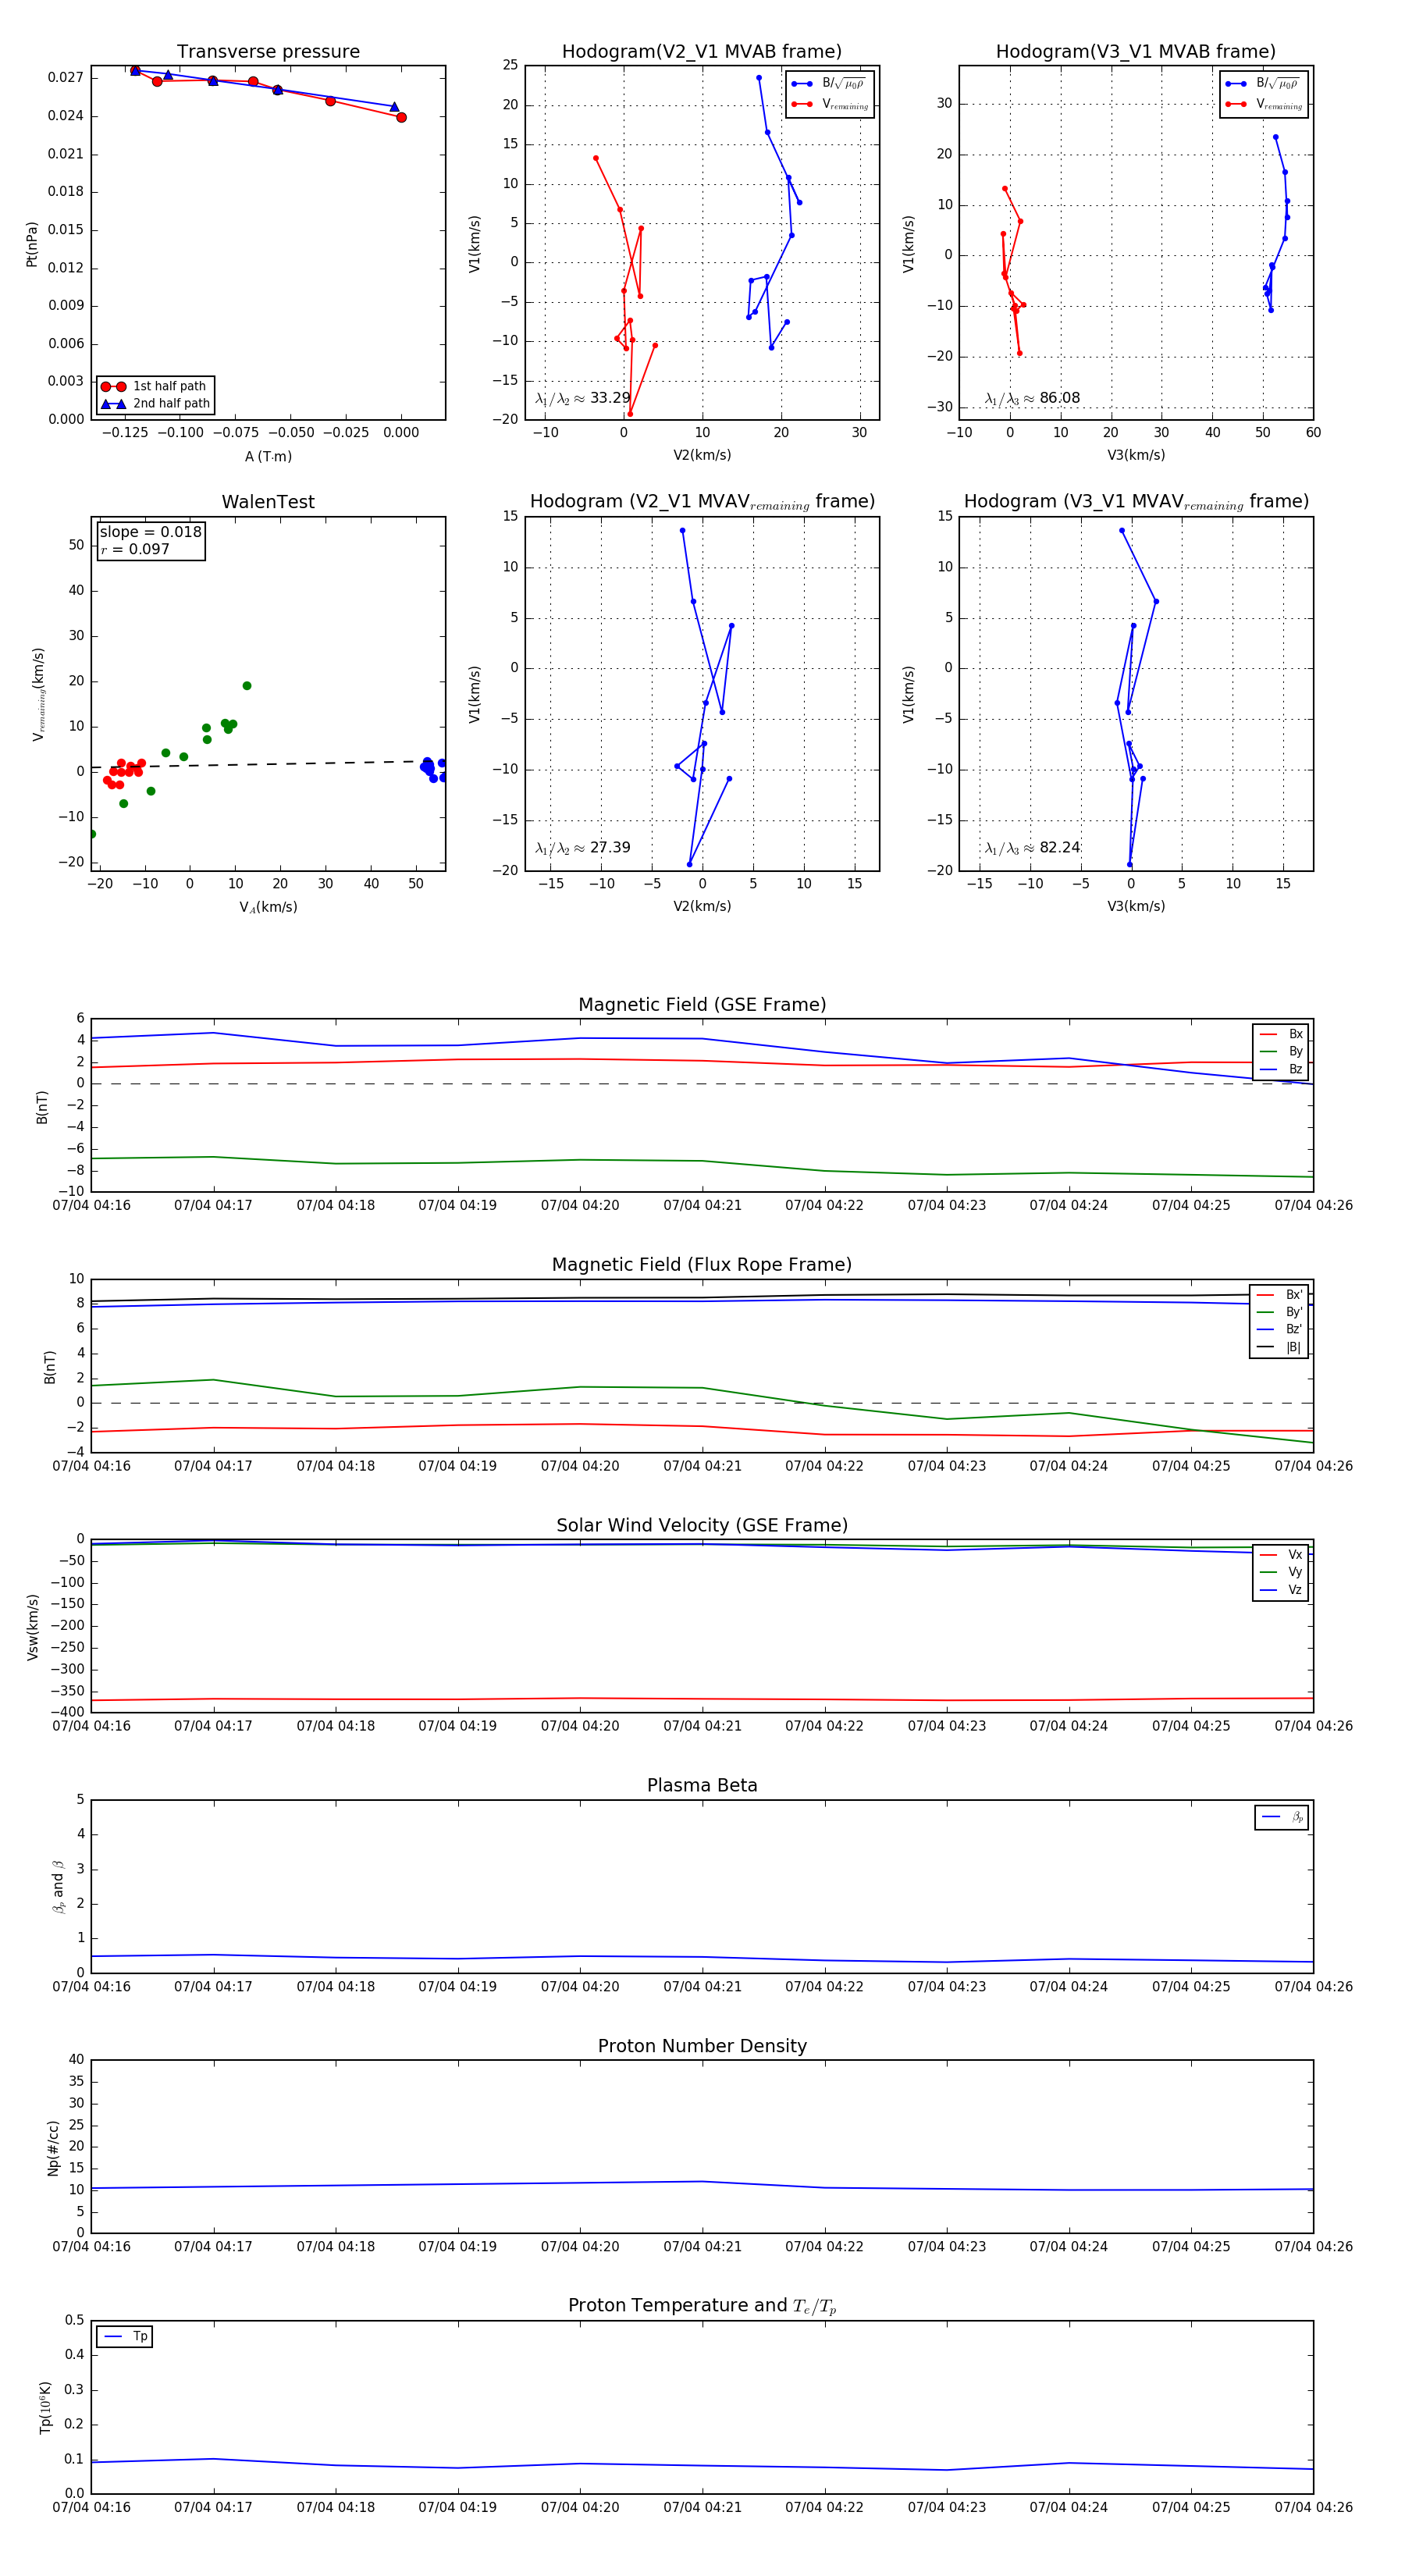Click the "Tp(10^6K)" y-axis label
Image resolution: width=1405 pixels, height=2576 pixels.
[45, 2407]
